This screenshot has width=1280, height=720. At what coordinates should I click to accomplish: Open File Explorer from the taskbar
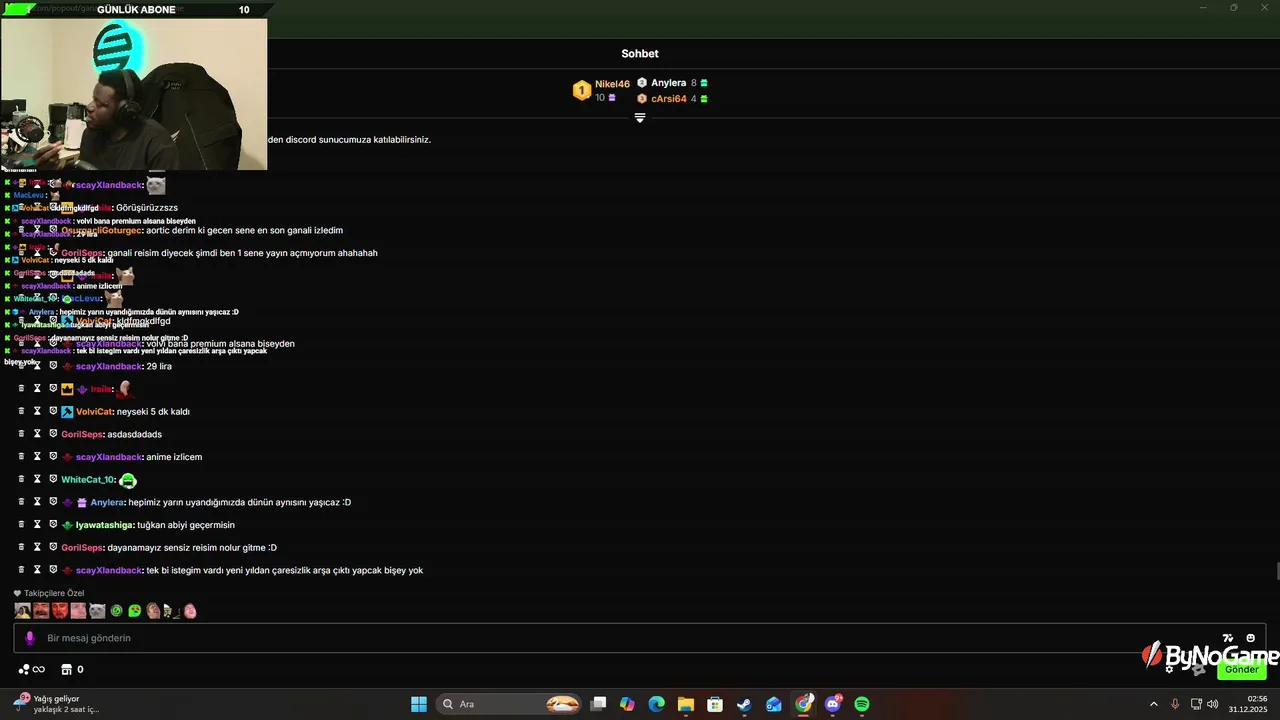tap(685, 704)
